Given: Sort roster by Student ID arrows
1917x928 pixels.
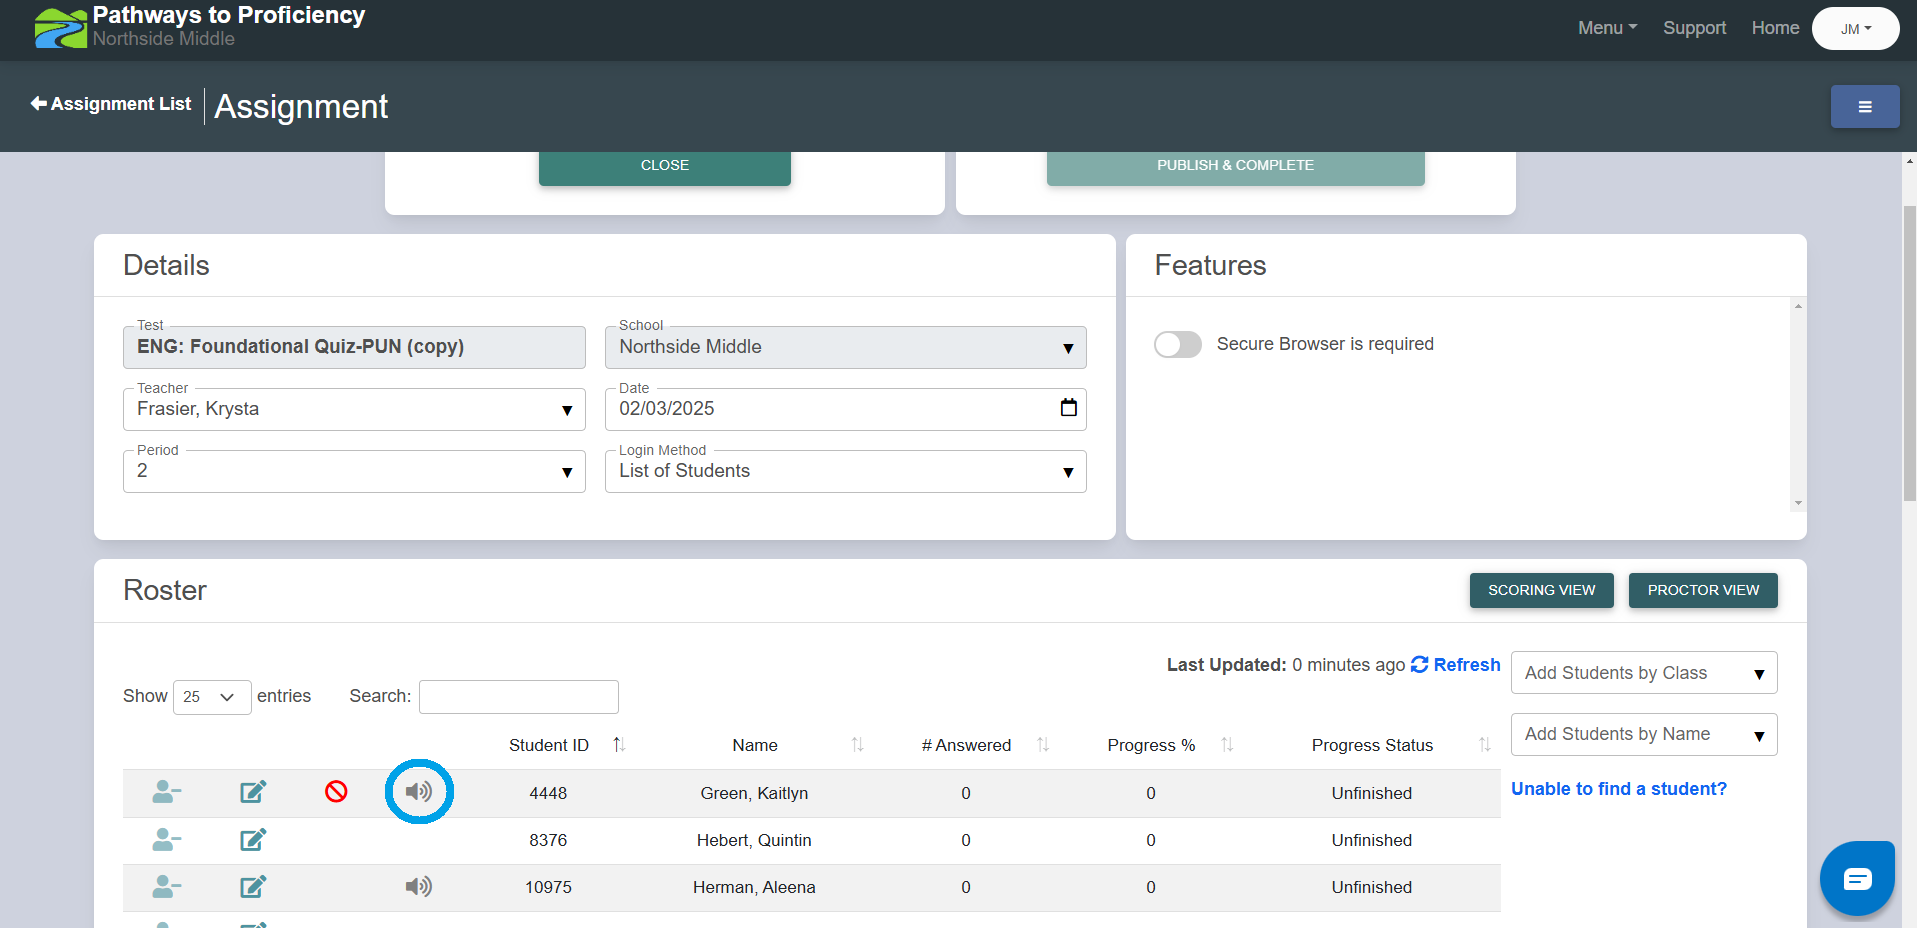Looking at the screenshot, I should 619,745.
